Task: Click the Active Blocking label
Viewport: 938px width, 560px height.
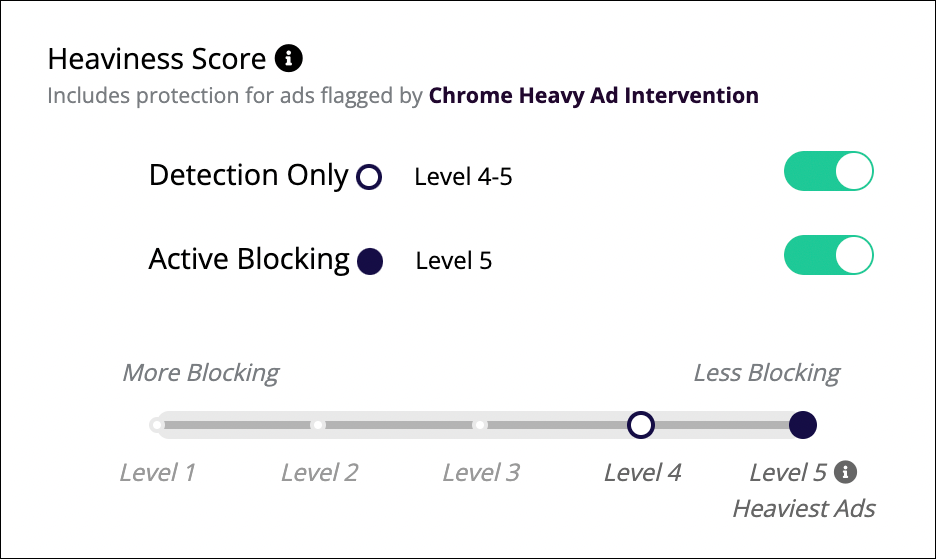Action: pyautogui.click(x=249, y=260)
